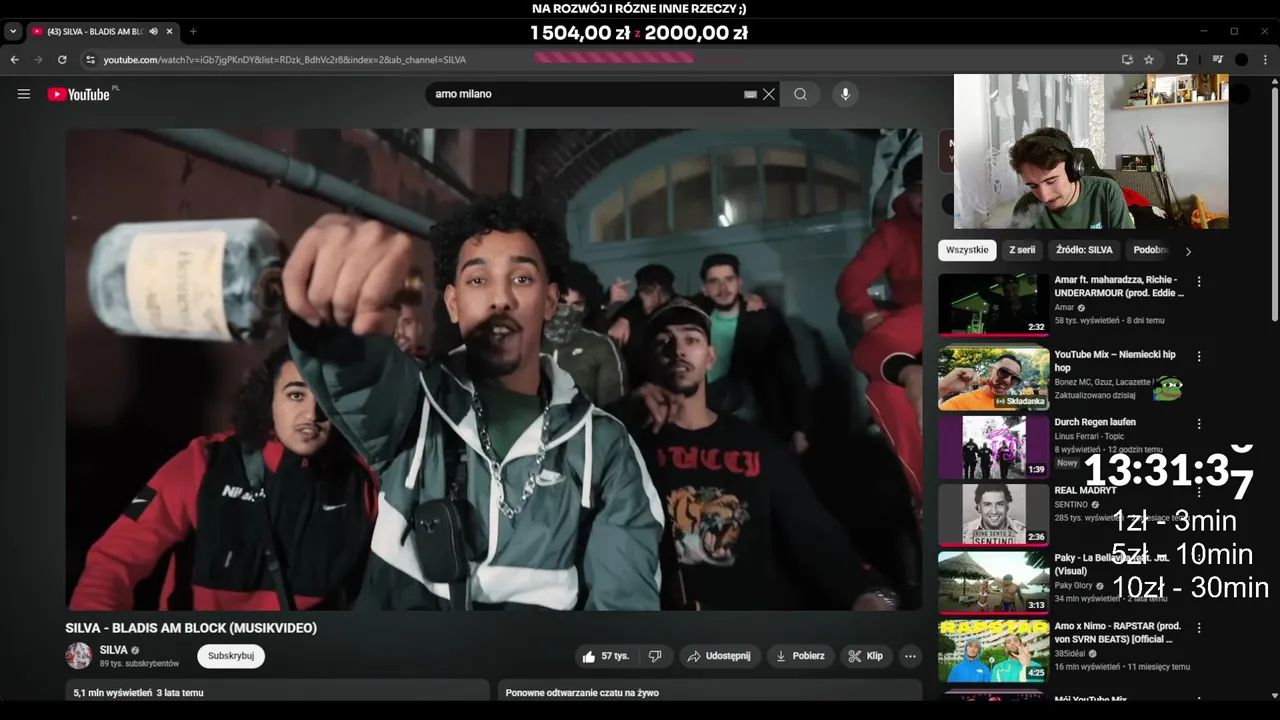The height and width of the screenshot is (720, 1280).
Task: Open the YouTube hamburger guide menu
Action: click(x=24, y=94)
